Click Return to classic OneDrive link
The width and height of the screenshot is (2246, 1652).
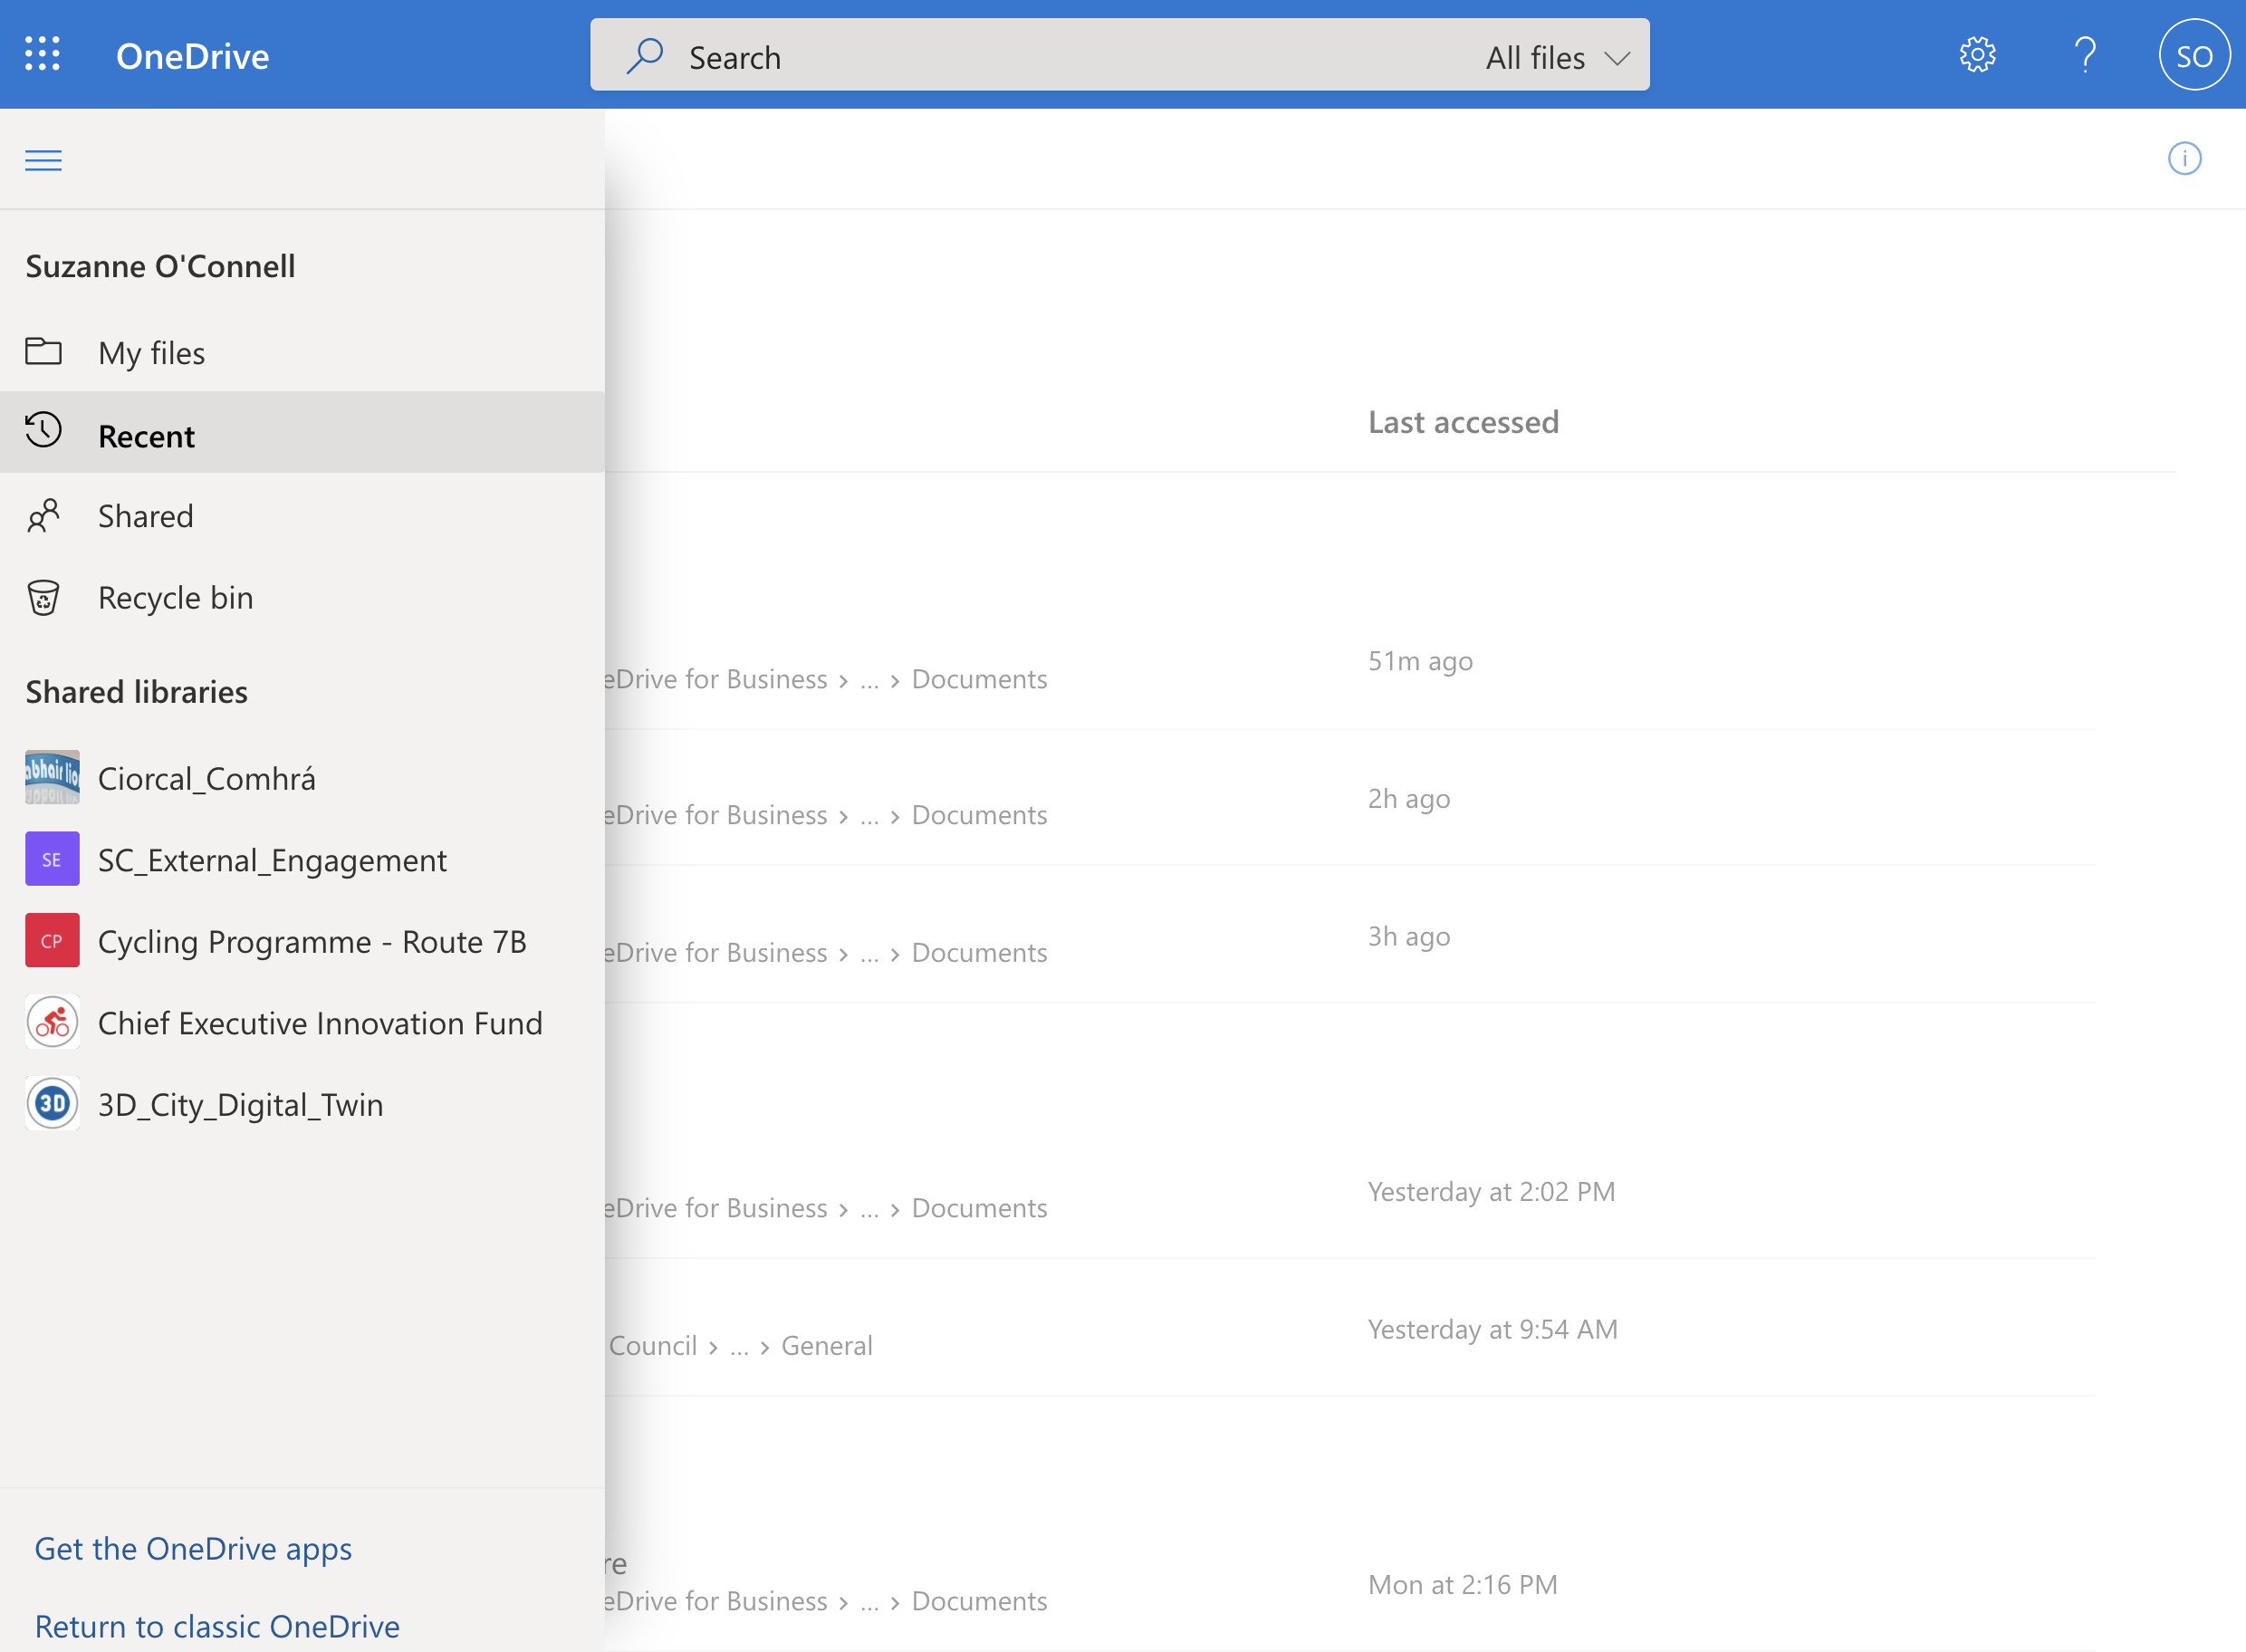tap(217, 1626)
